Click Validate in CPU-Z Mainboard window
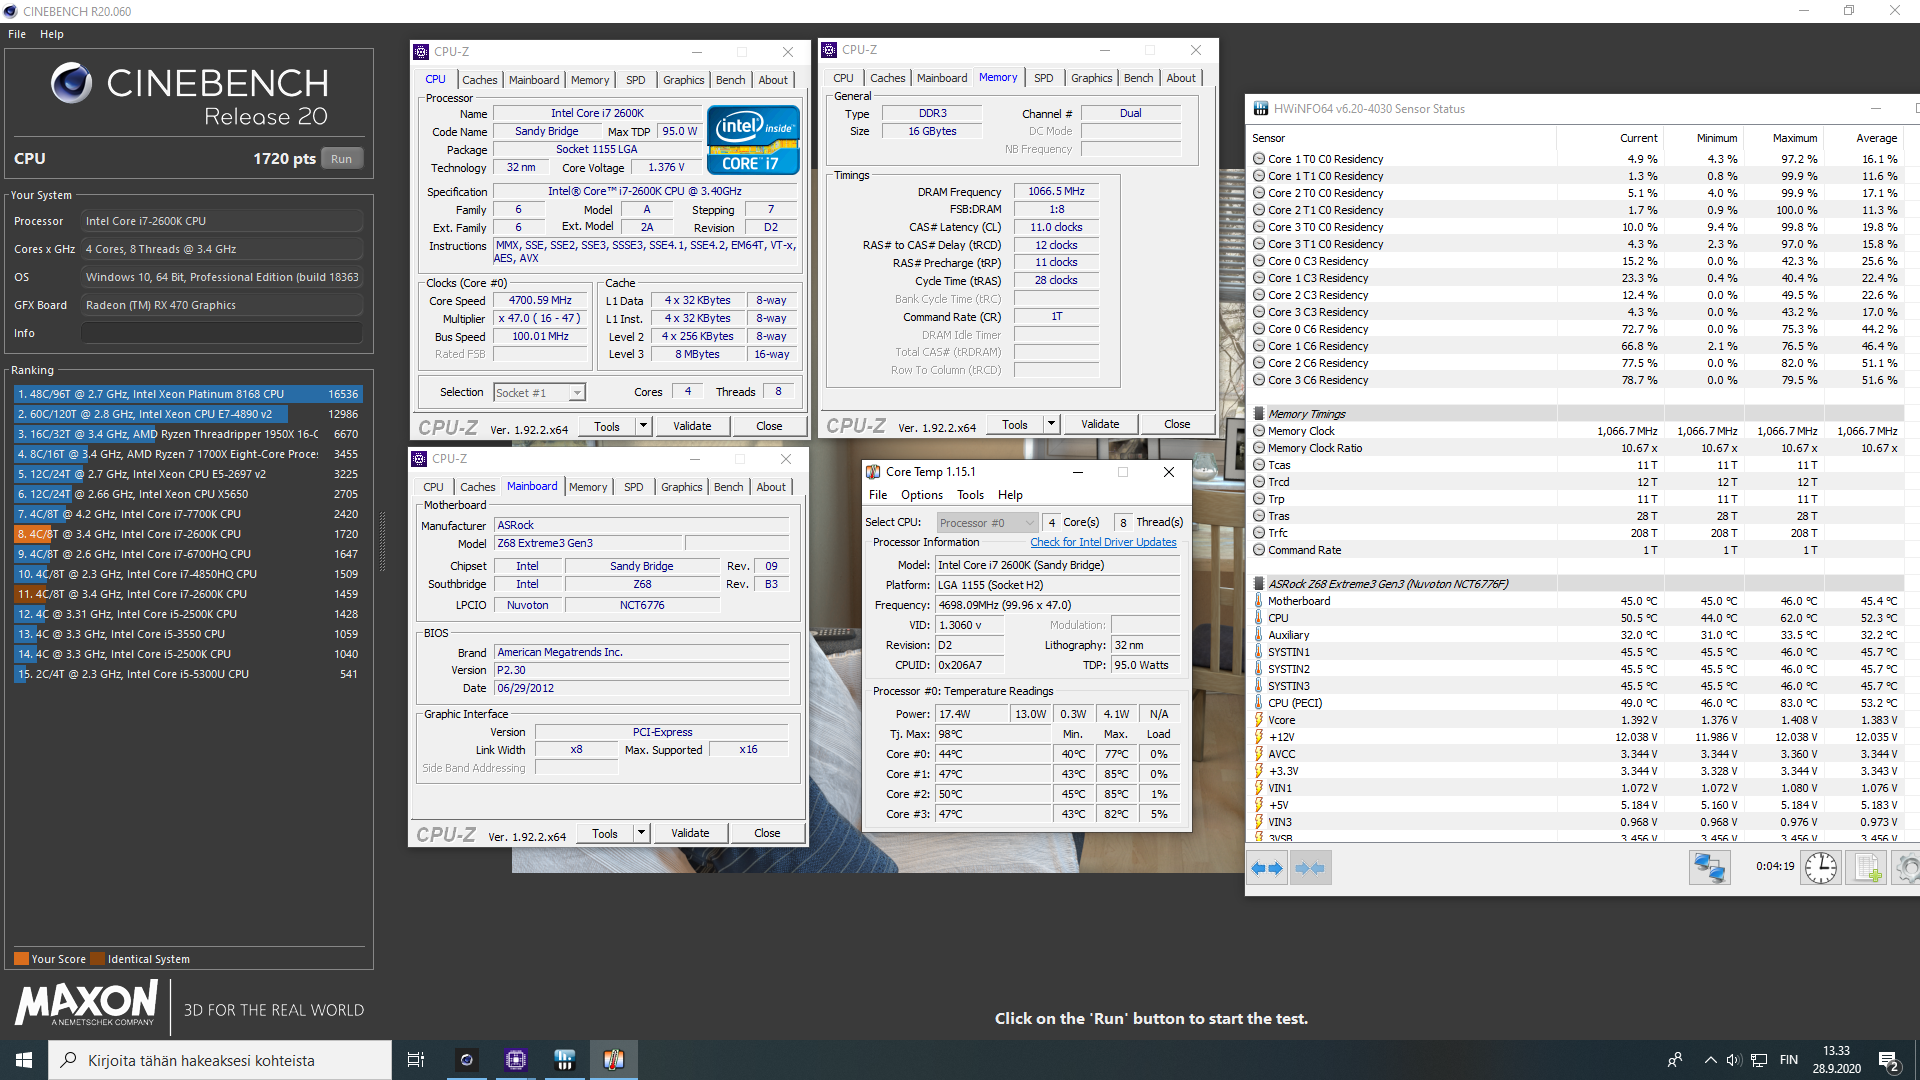The height and width of the screenshot is (1080, 1920). (690, 834)
